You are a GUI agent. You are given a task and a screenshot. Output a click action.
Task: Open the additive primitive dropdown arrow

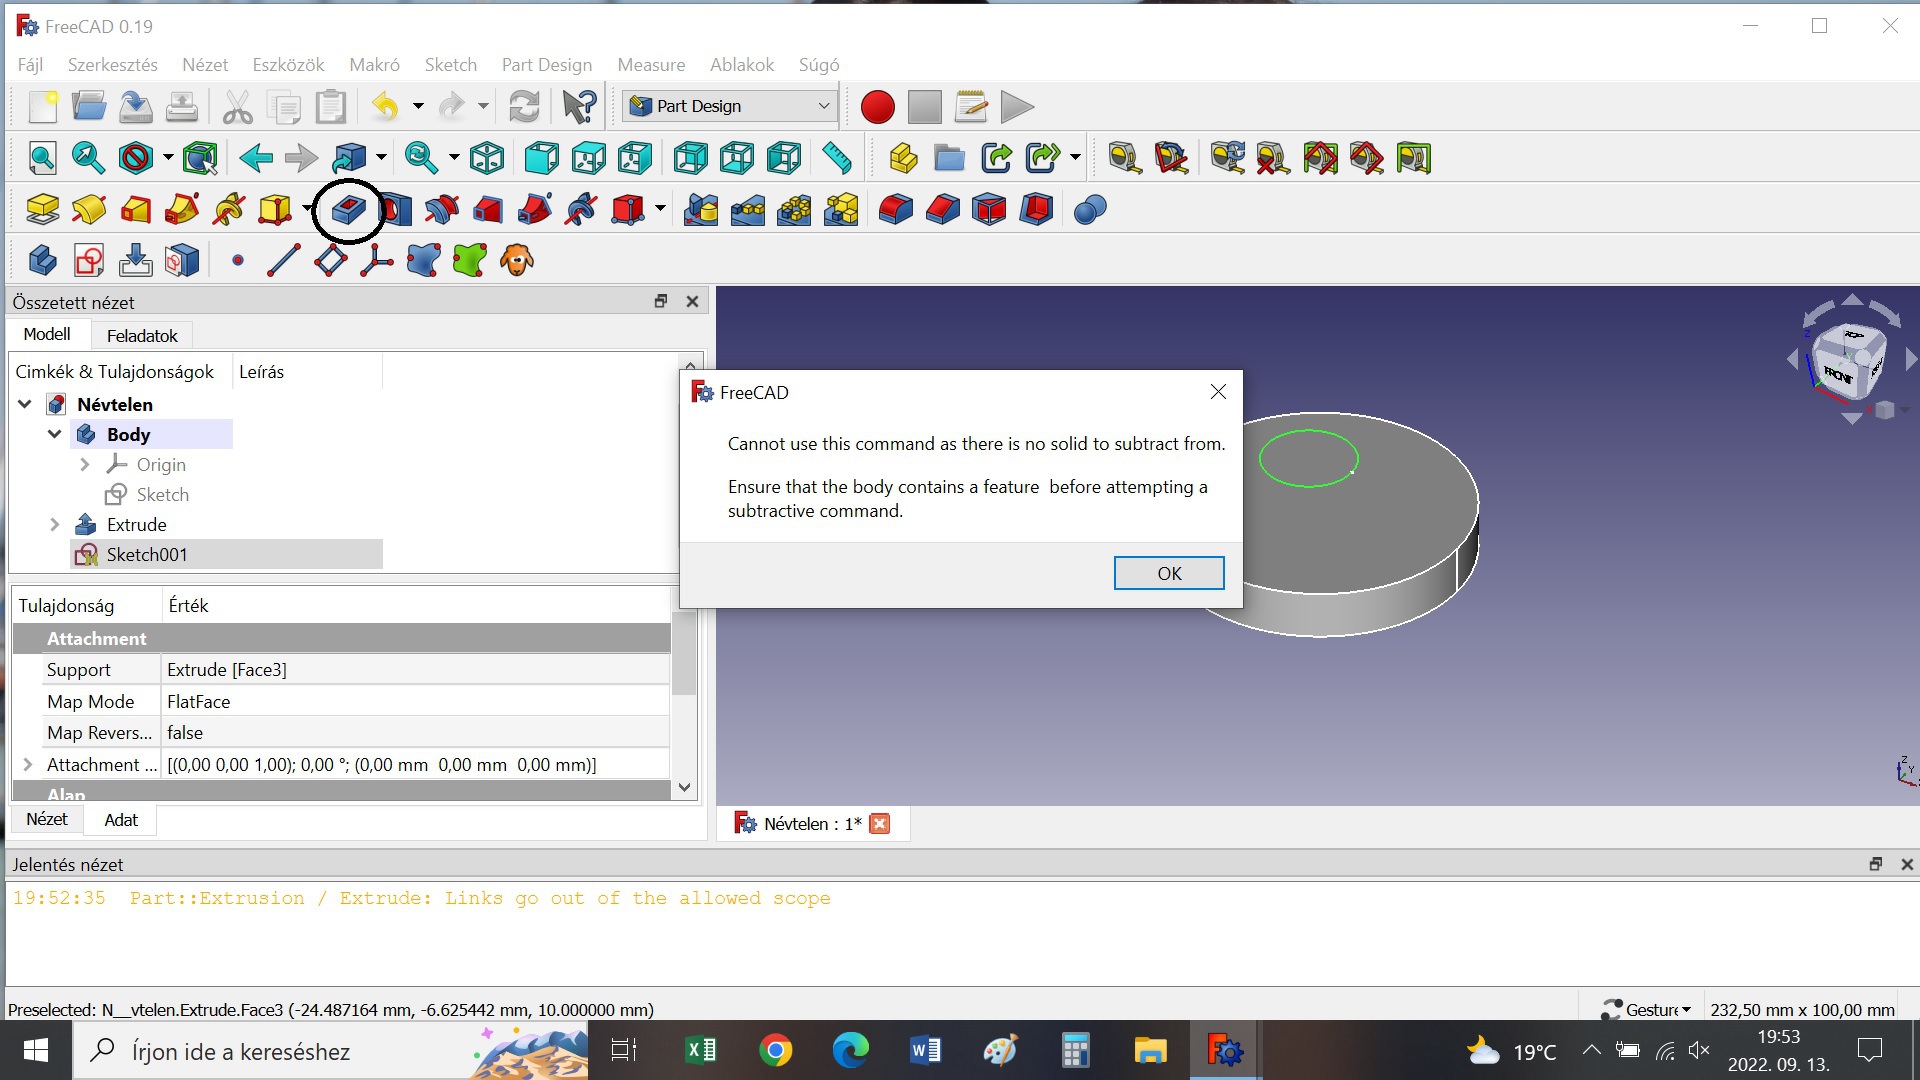click(x=305, y=209)
